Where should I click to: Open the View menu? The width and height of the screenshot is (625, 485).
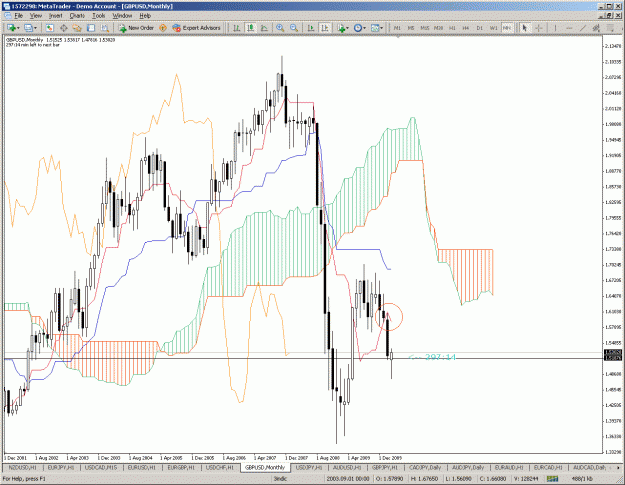tap(35, 16)
